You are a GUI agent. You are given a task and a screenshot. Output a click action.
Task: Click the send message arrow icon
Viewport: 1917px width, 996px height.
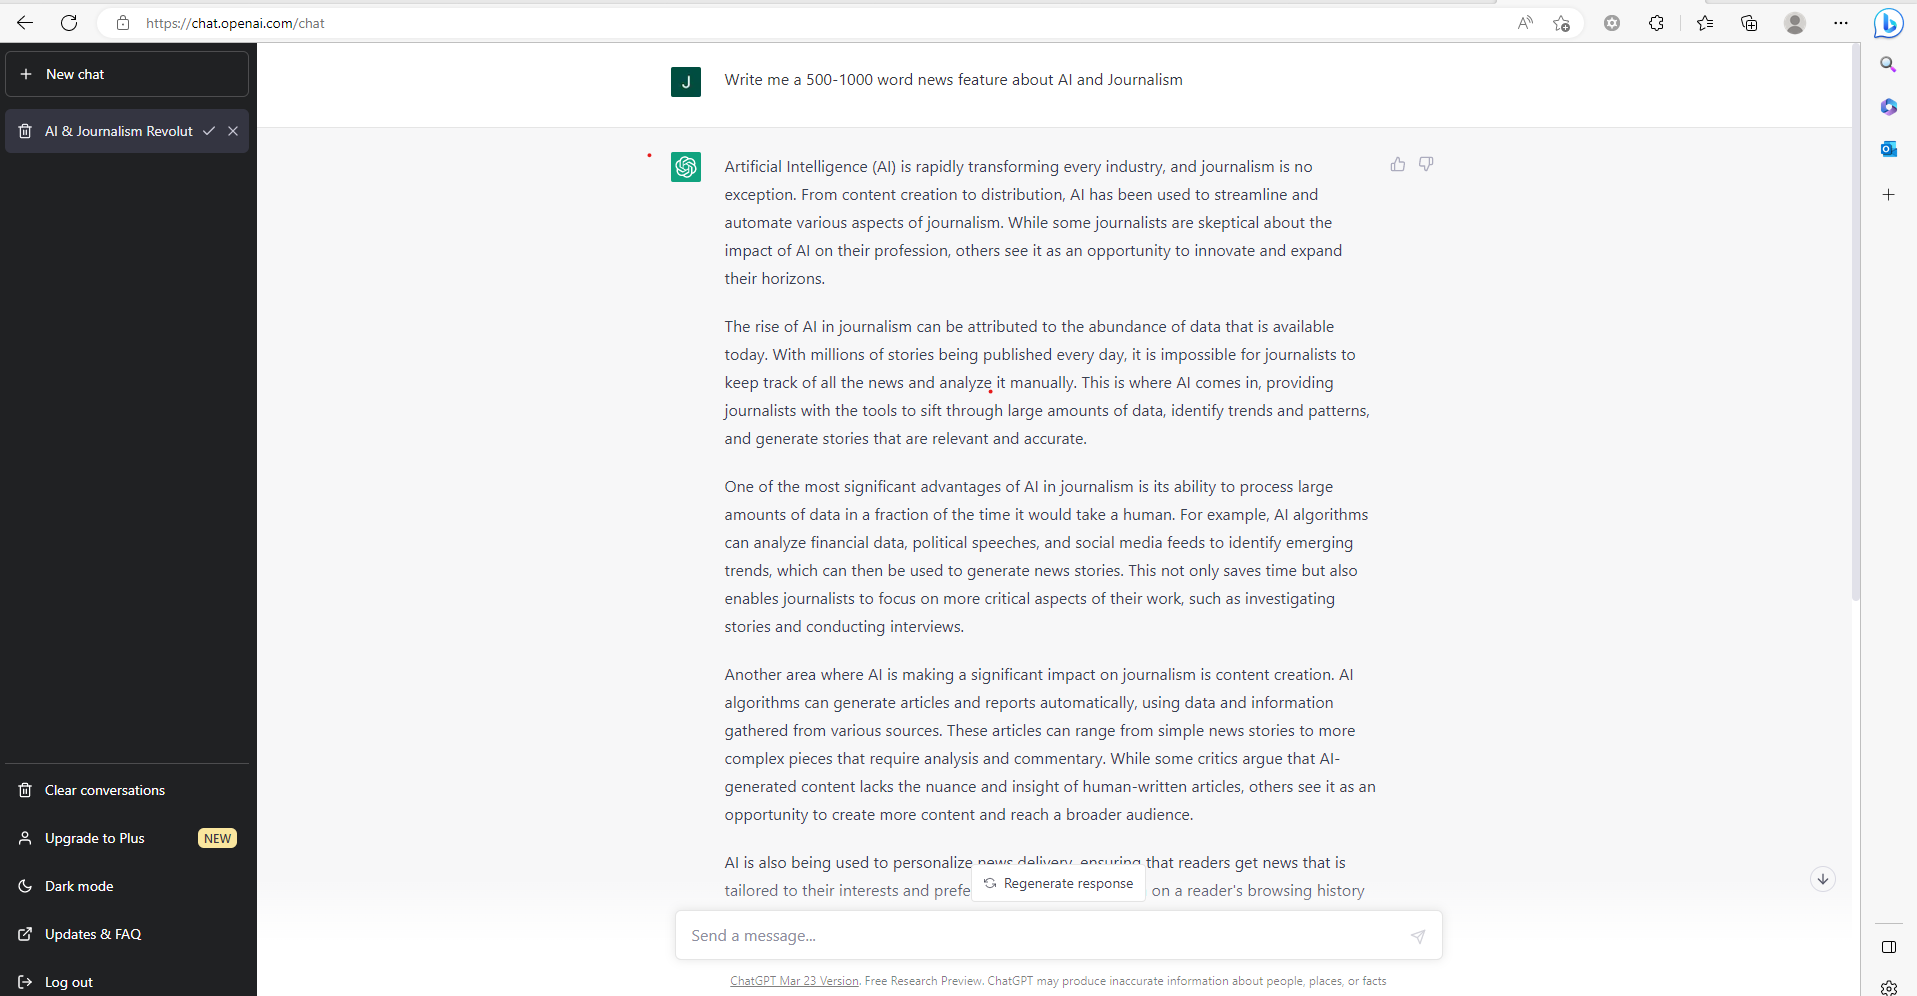pos(1417,936)
